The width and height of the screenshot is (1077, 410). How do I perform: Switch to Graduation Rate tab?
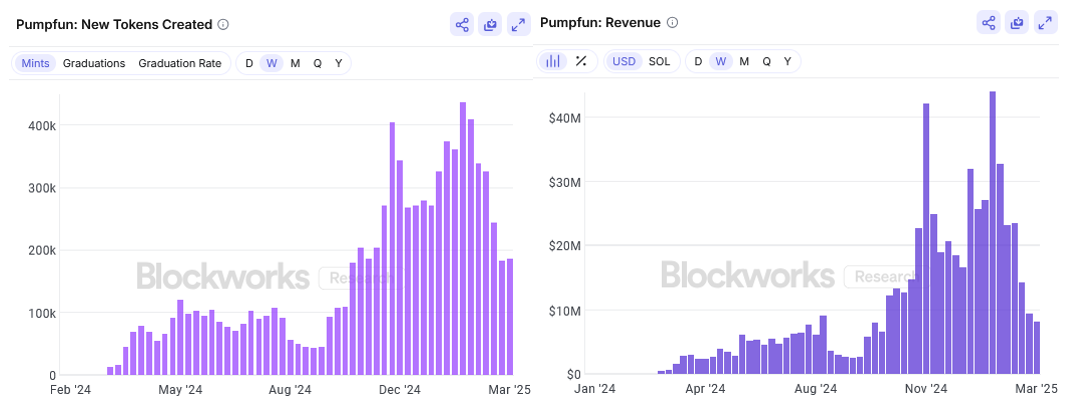tap(180, 63)
